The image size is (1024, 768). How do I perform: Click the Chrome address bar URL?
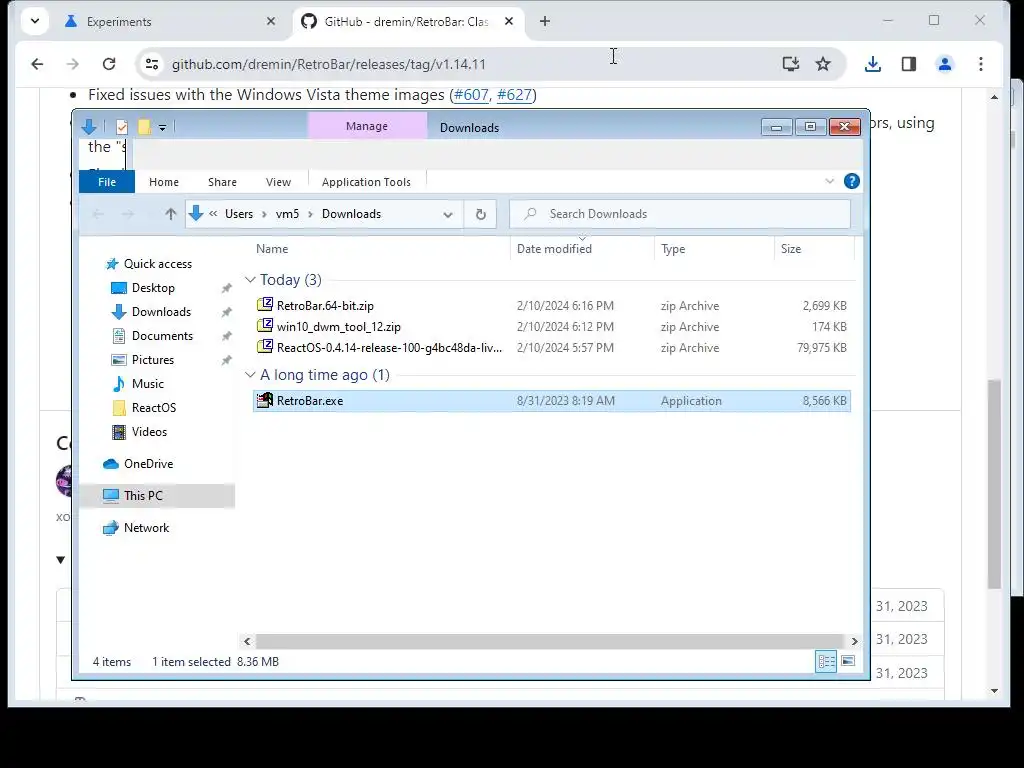click(328, 64)
